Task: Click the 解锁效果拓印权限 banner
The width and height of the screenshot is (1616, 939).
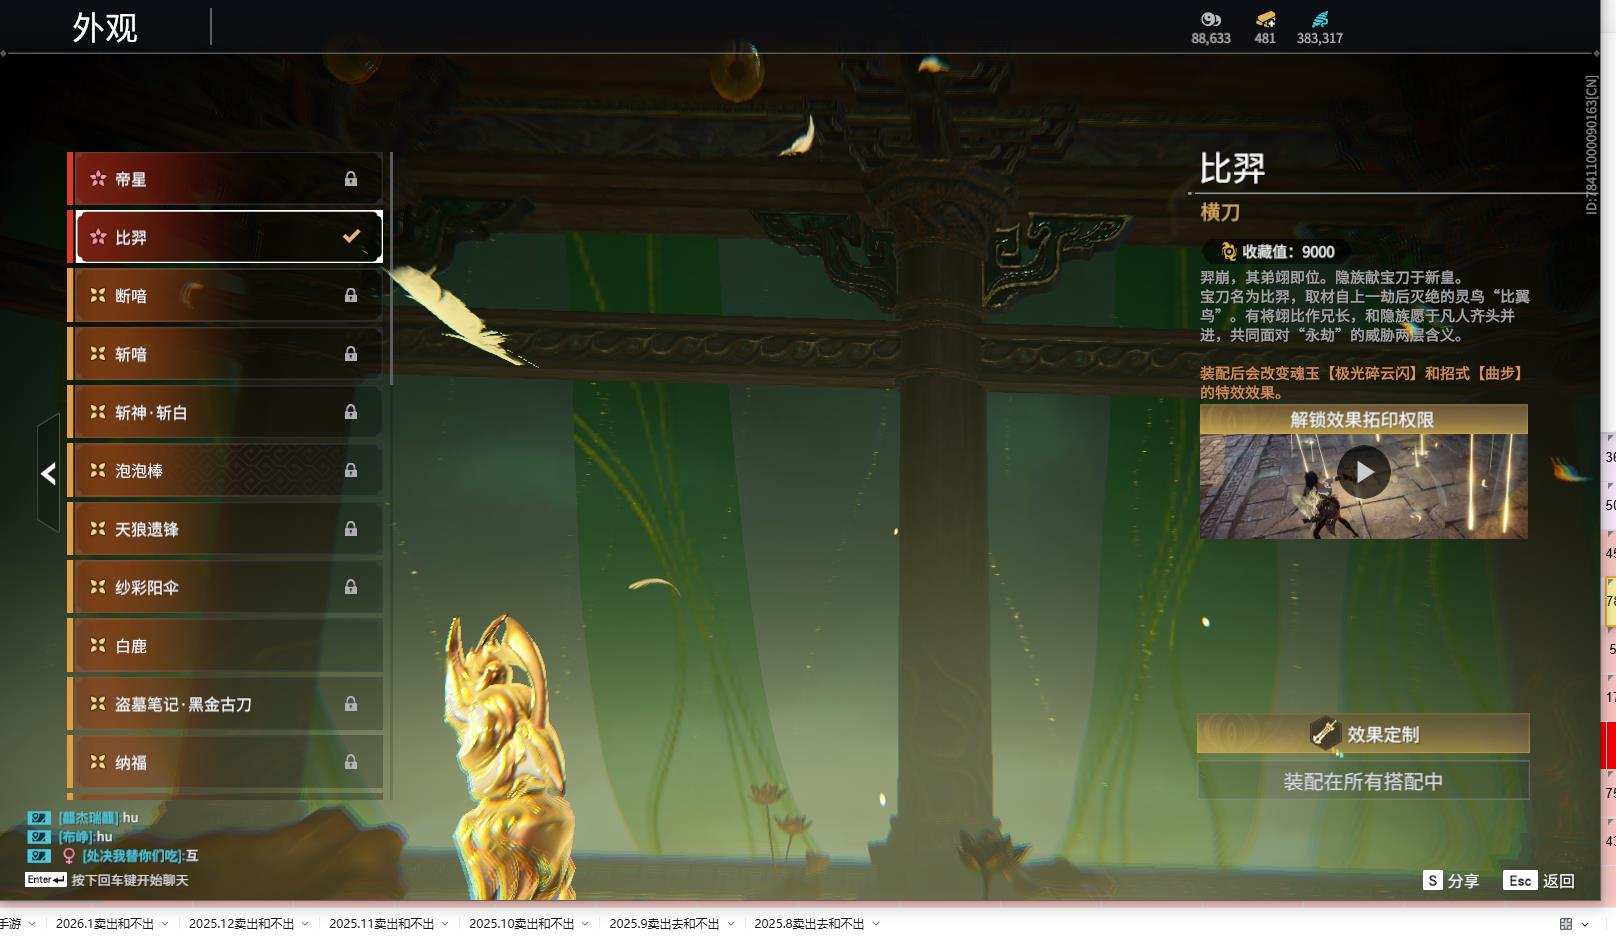Action: (1363, 419)
